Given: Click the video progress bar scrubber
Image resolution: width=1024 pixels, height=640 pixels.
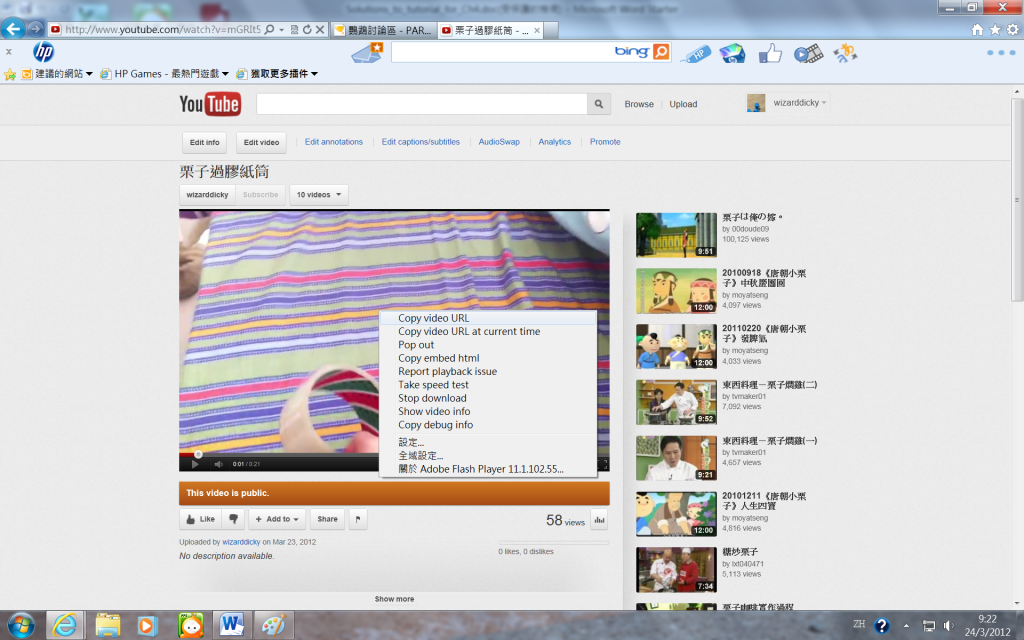Looking at the screenshot, I should tap(198, 454).
